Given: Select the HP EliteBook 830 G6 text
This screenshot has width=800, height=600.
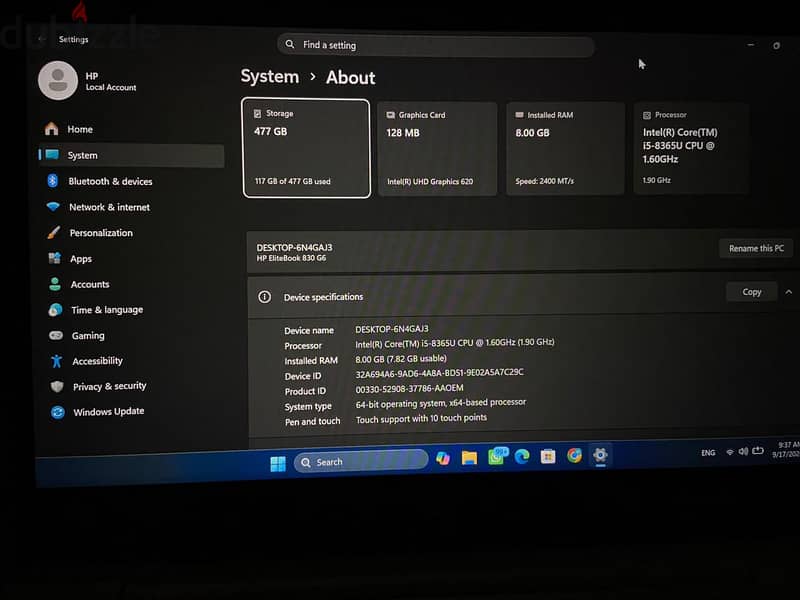Looking at the screenshot, I should click(291, 258).
